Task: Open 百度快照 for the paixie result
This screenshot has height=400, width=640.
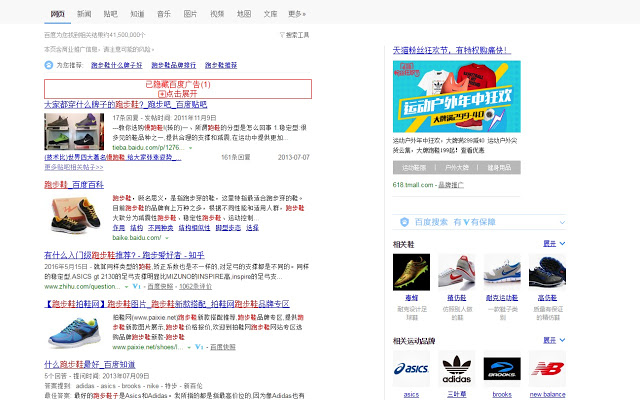Action: click(x=223, y=347)
